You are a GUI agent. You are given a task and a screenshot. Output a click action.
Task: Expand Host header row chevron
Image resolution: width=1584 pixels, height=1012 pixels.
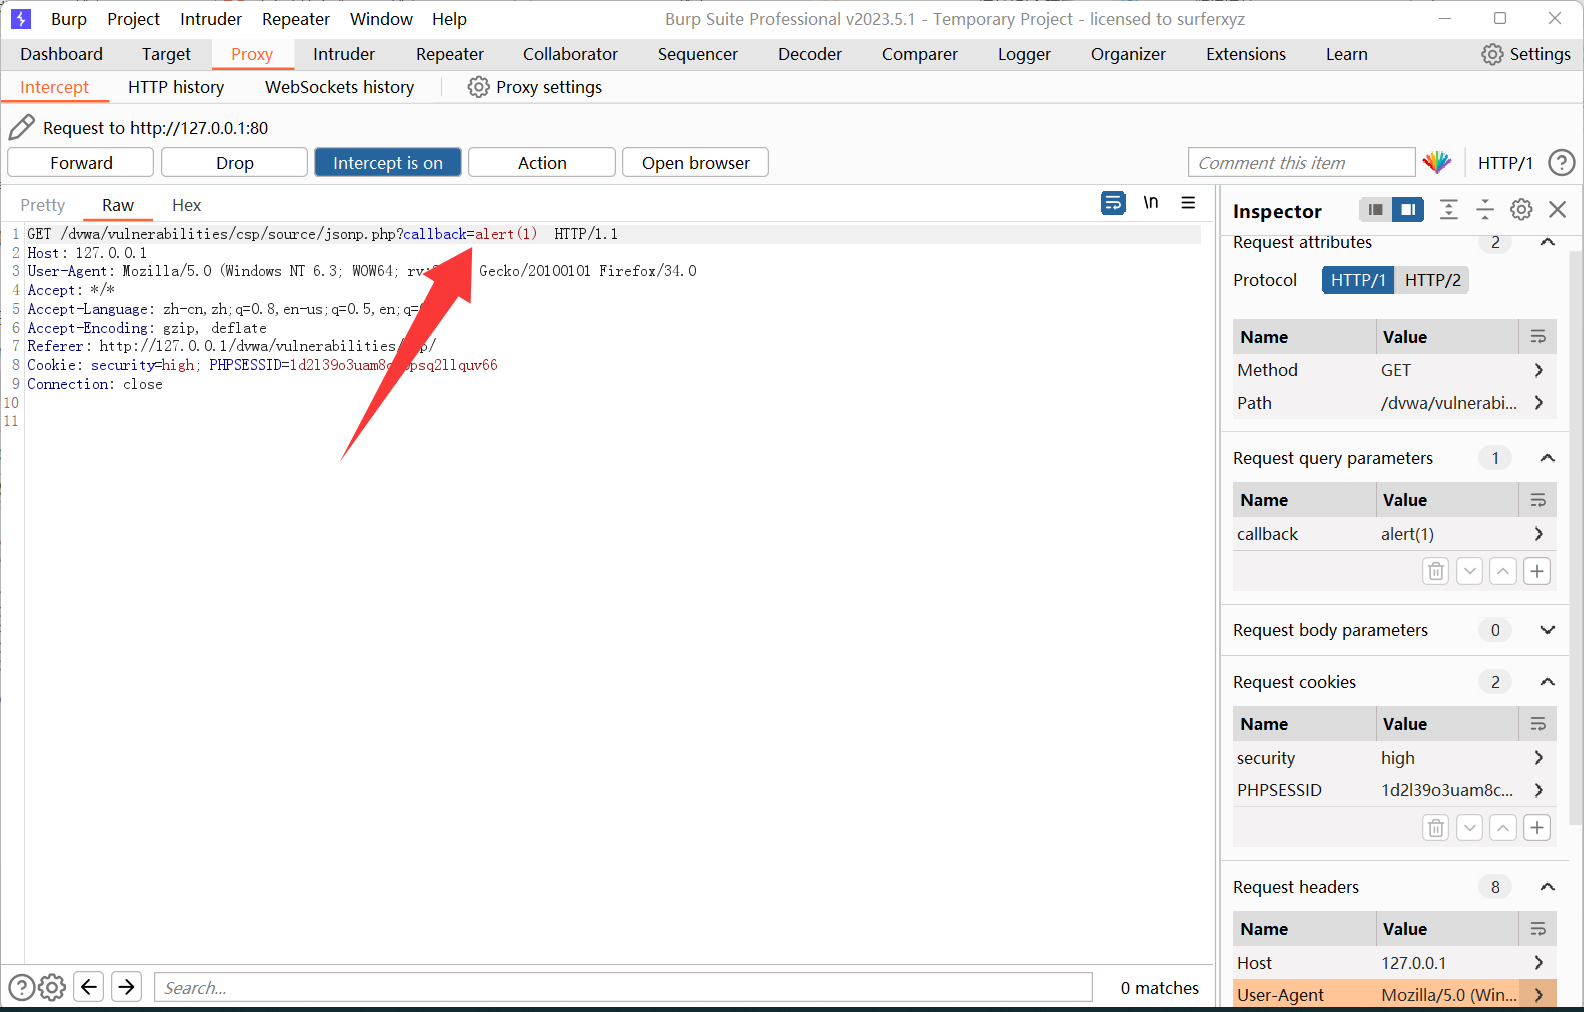(1538, 963)
